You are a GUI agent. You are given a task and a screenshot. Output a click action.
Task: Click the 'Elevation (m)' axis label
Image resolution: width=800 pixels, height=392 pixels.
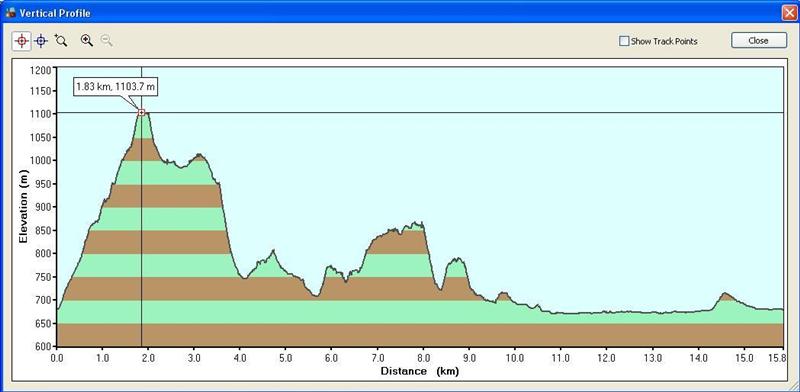point(23,206)
